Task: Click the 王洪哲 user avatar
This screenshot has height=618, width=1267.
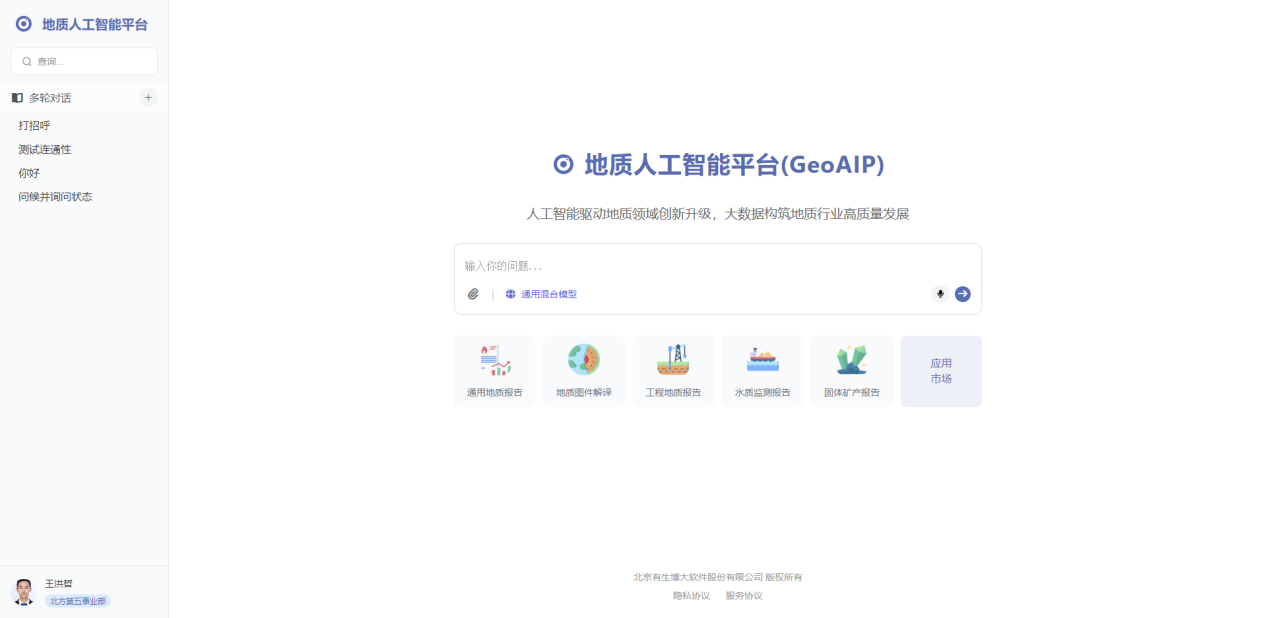Action: click(x=23, y=592)
